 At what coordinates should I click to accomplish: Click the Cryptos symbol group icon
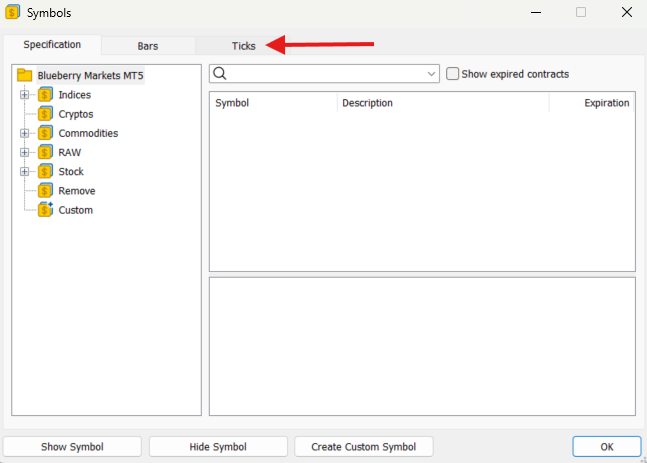(x=45, y=114)
